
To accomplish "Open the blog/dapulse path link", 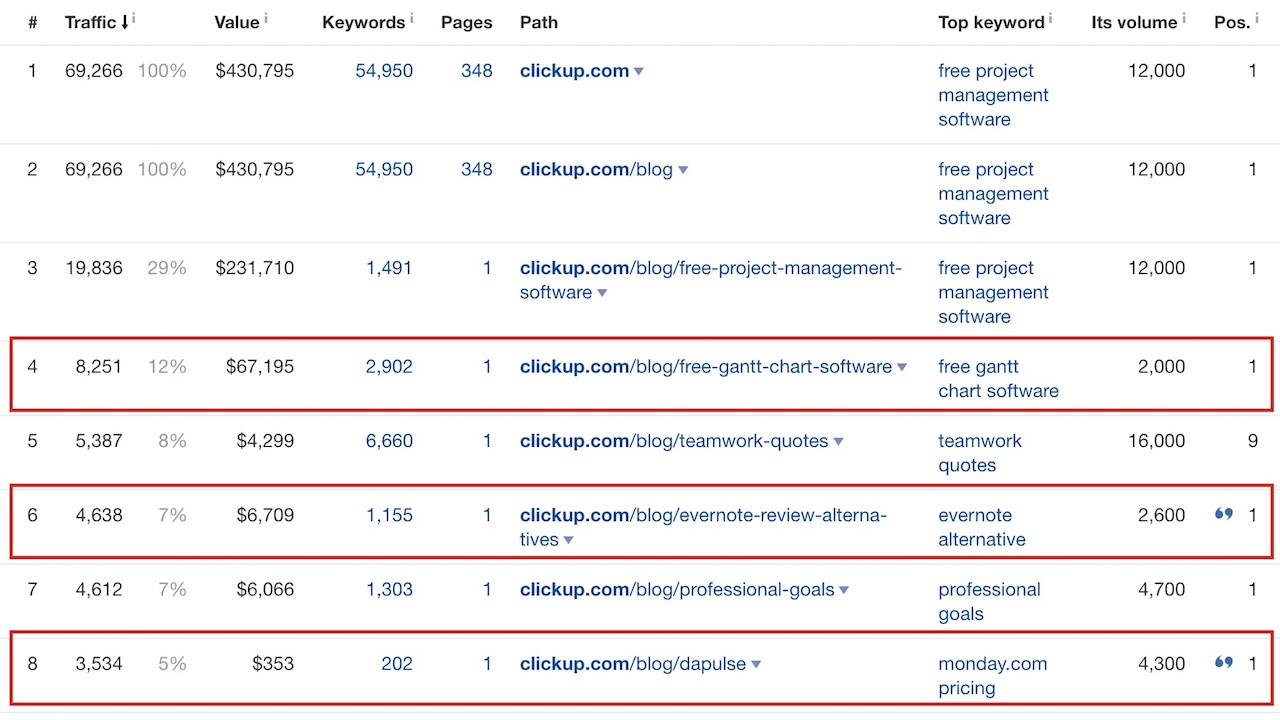I will (x=633, y=663).
